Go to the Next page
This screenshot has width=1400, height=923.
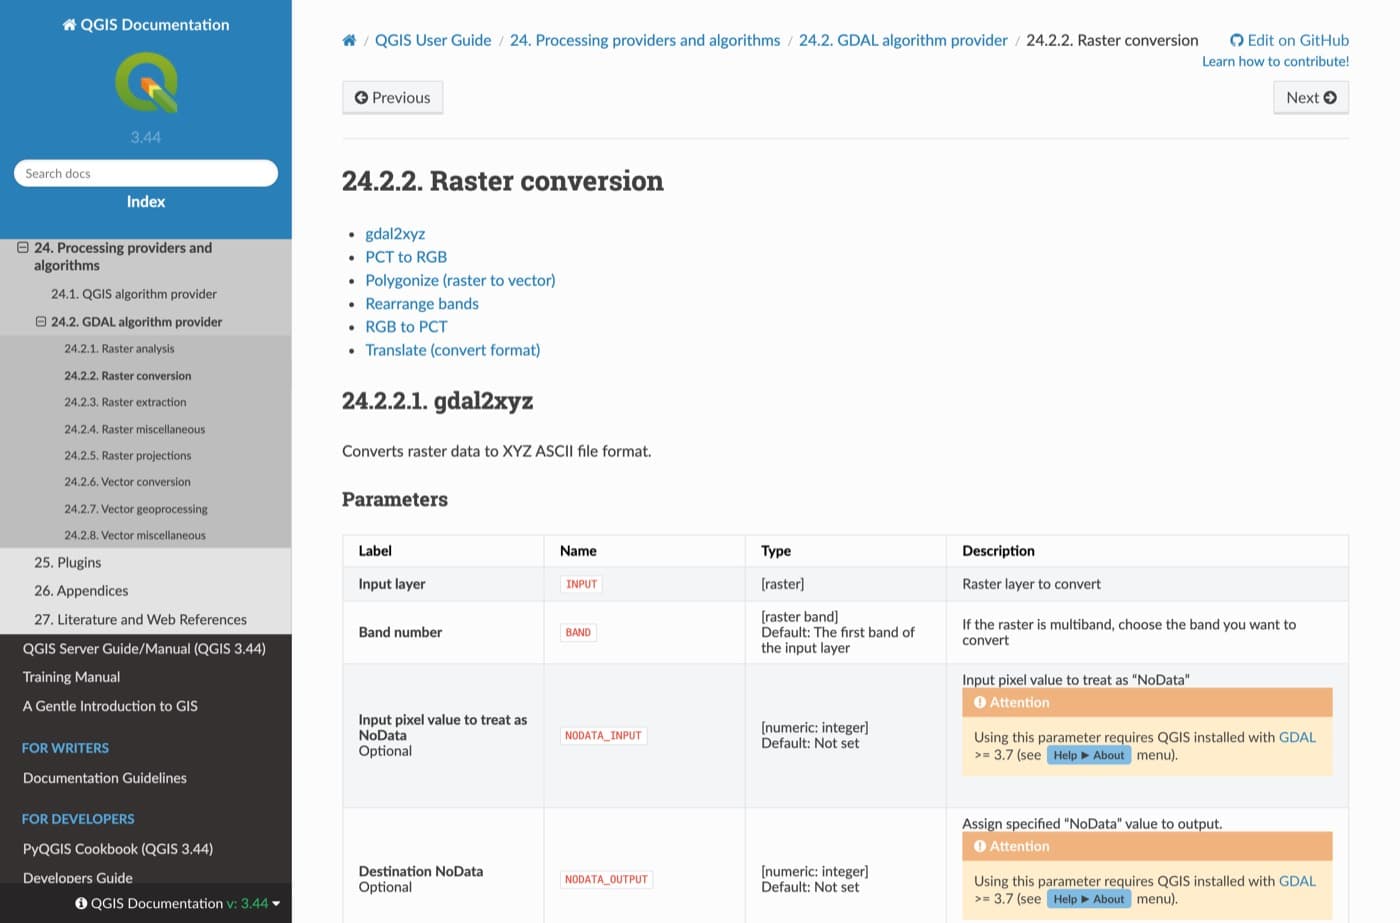click(x=1311, y=98)
